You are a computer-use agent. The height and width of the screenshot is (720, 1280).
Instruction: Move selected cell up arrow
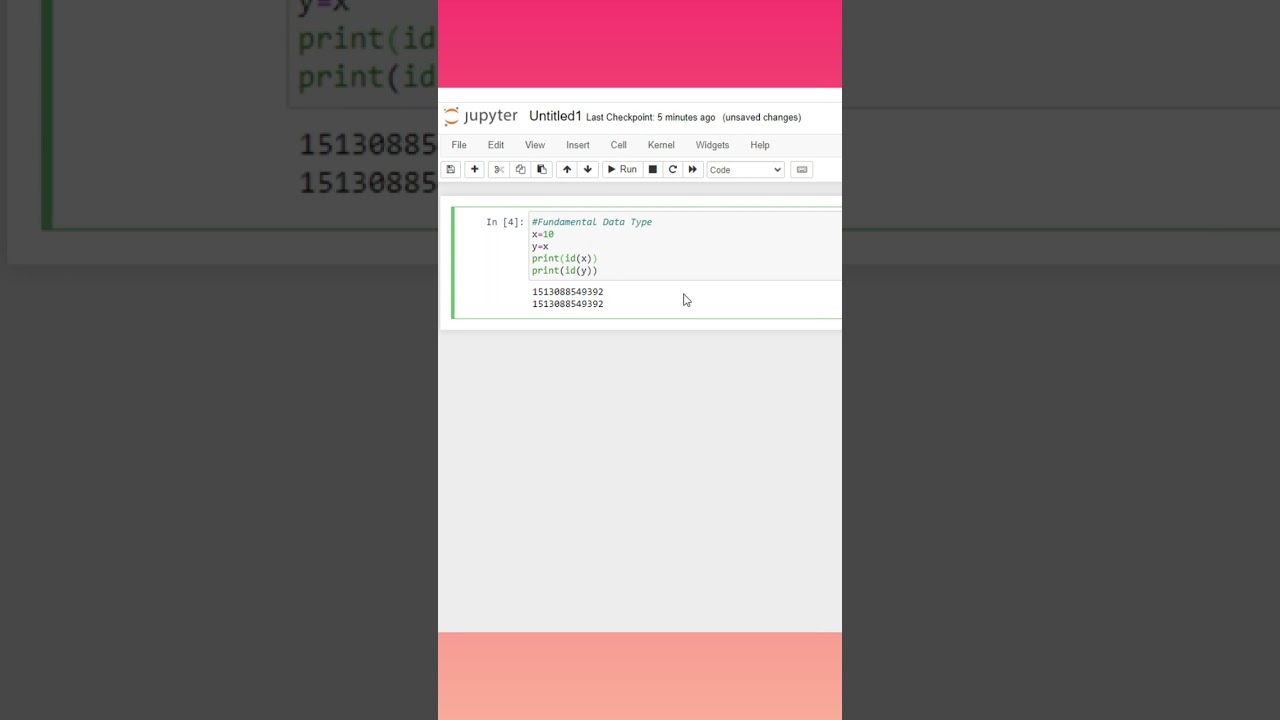(x=567, y=170)
